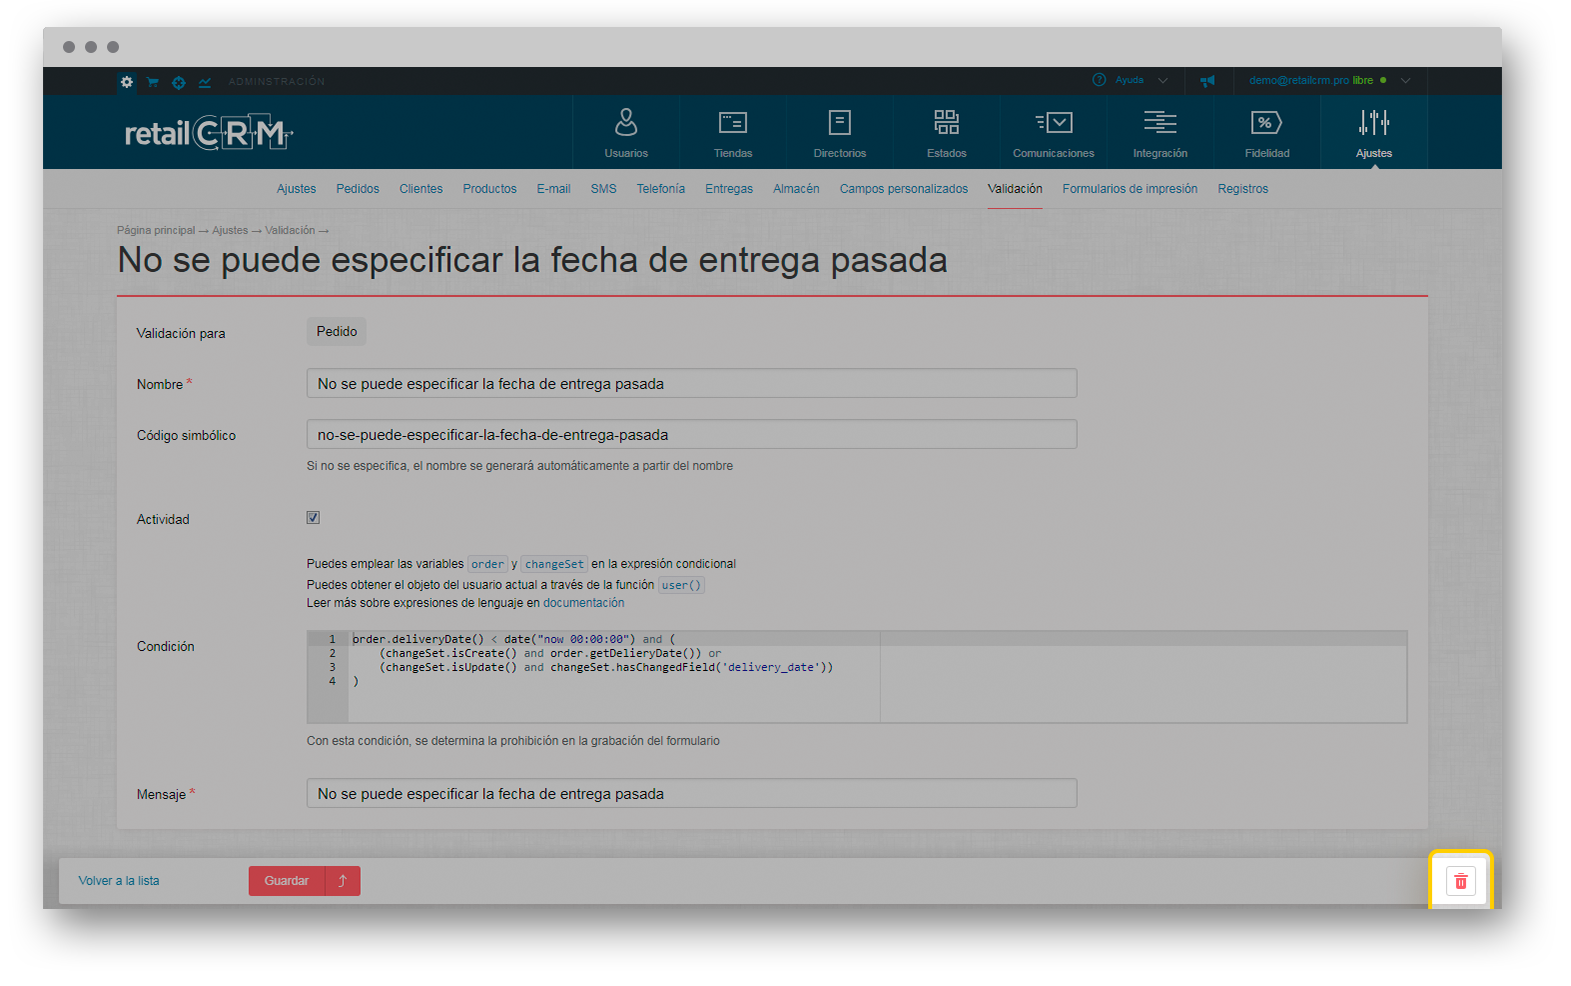The width and height of the screenshot is (1571, 986).
Task: Click the ADMINISTRACIÓN label in top bar
Action: point(277,82)
